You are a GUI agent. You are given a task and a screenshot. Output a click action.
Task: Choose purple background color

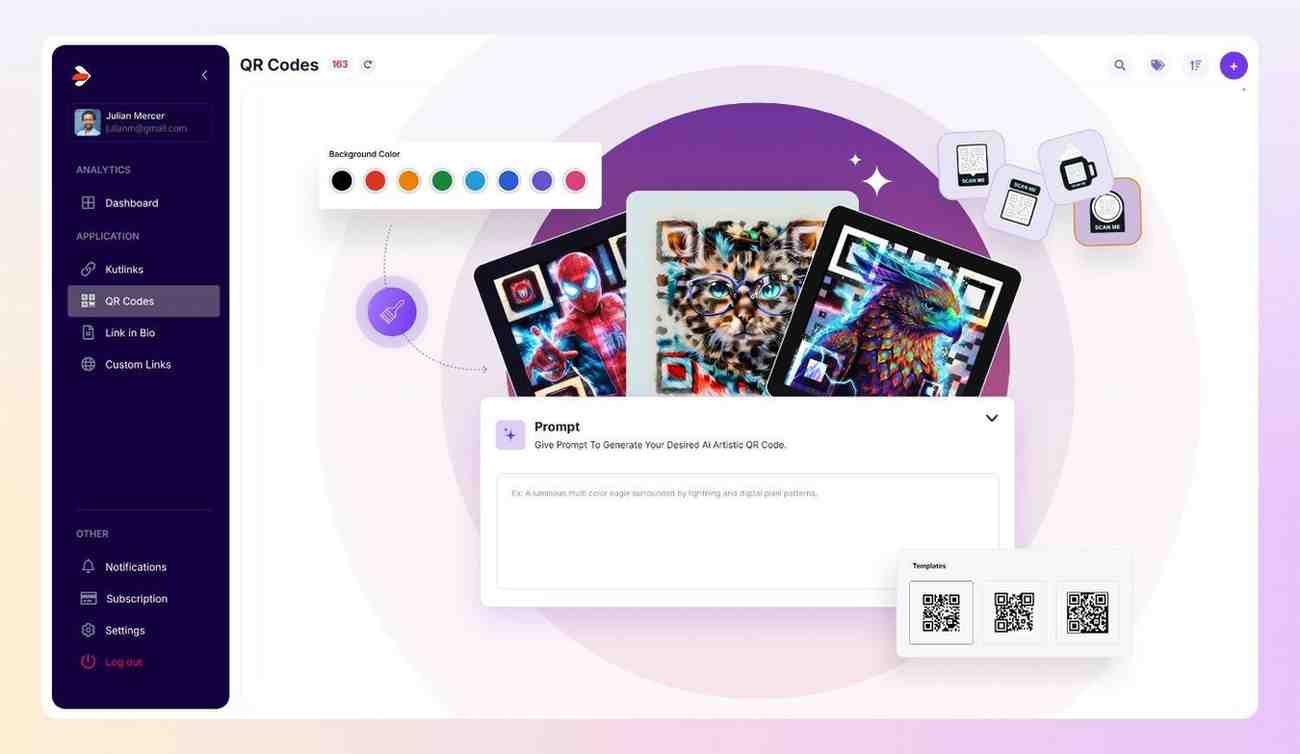[x=541, y=181]
